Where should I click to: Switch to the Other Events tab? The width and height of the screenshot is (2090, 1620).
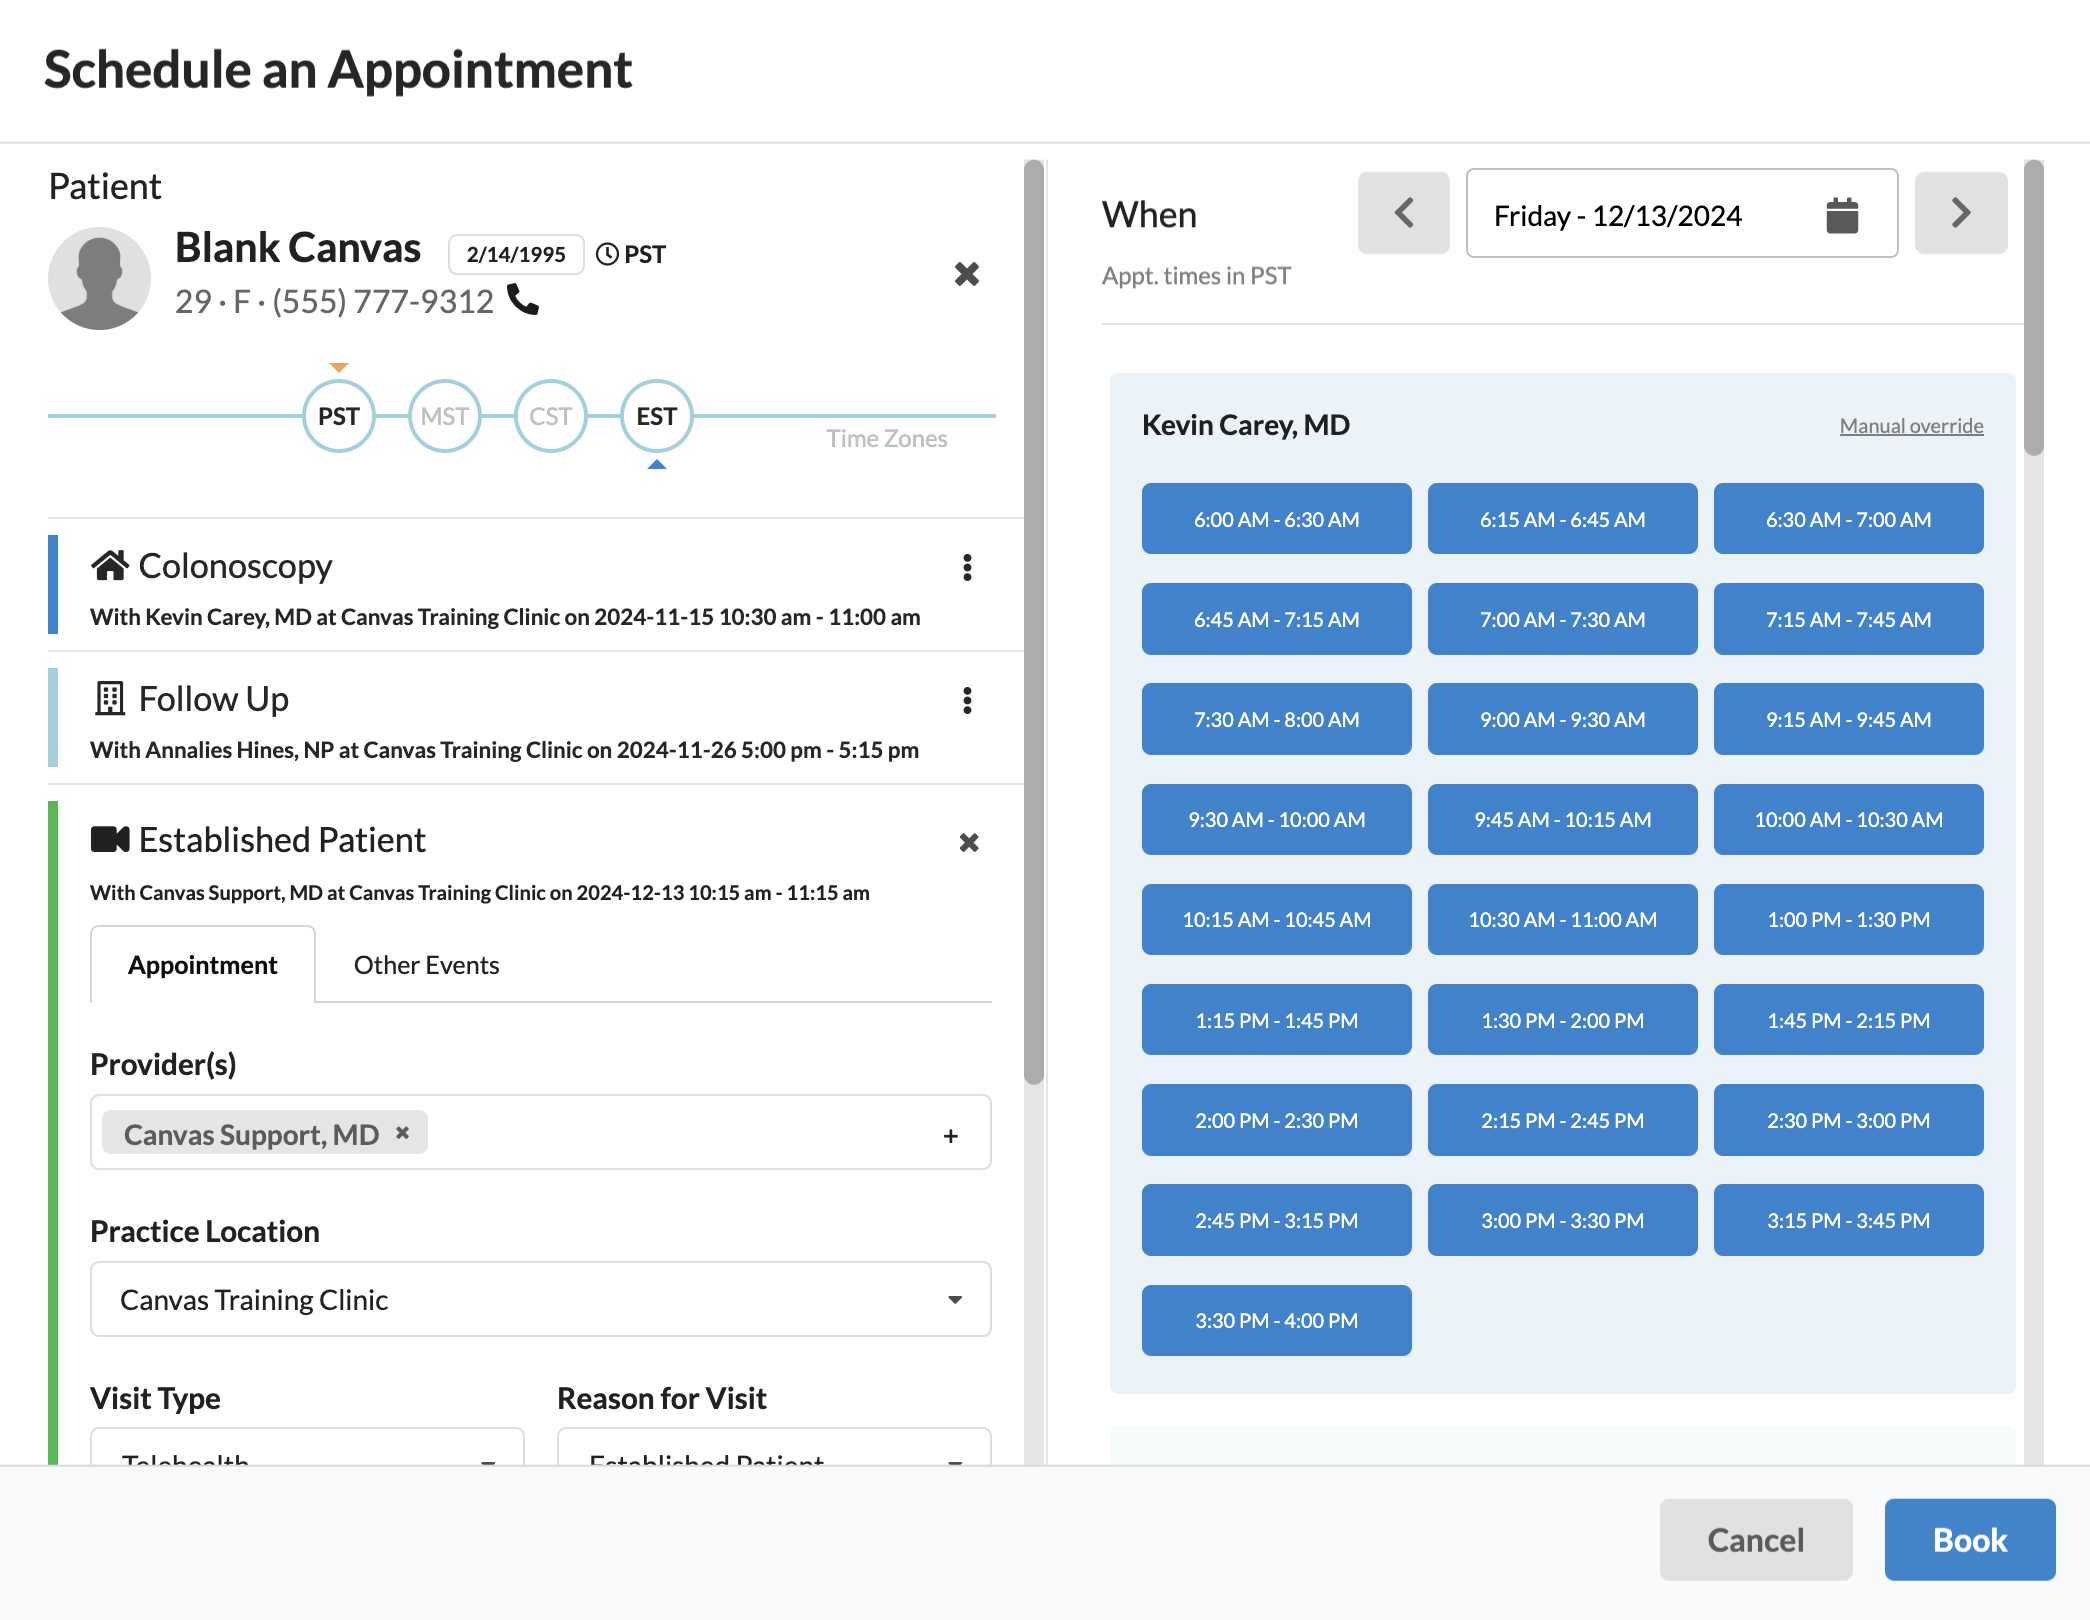pos(426,965)
